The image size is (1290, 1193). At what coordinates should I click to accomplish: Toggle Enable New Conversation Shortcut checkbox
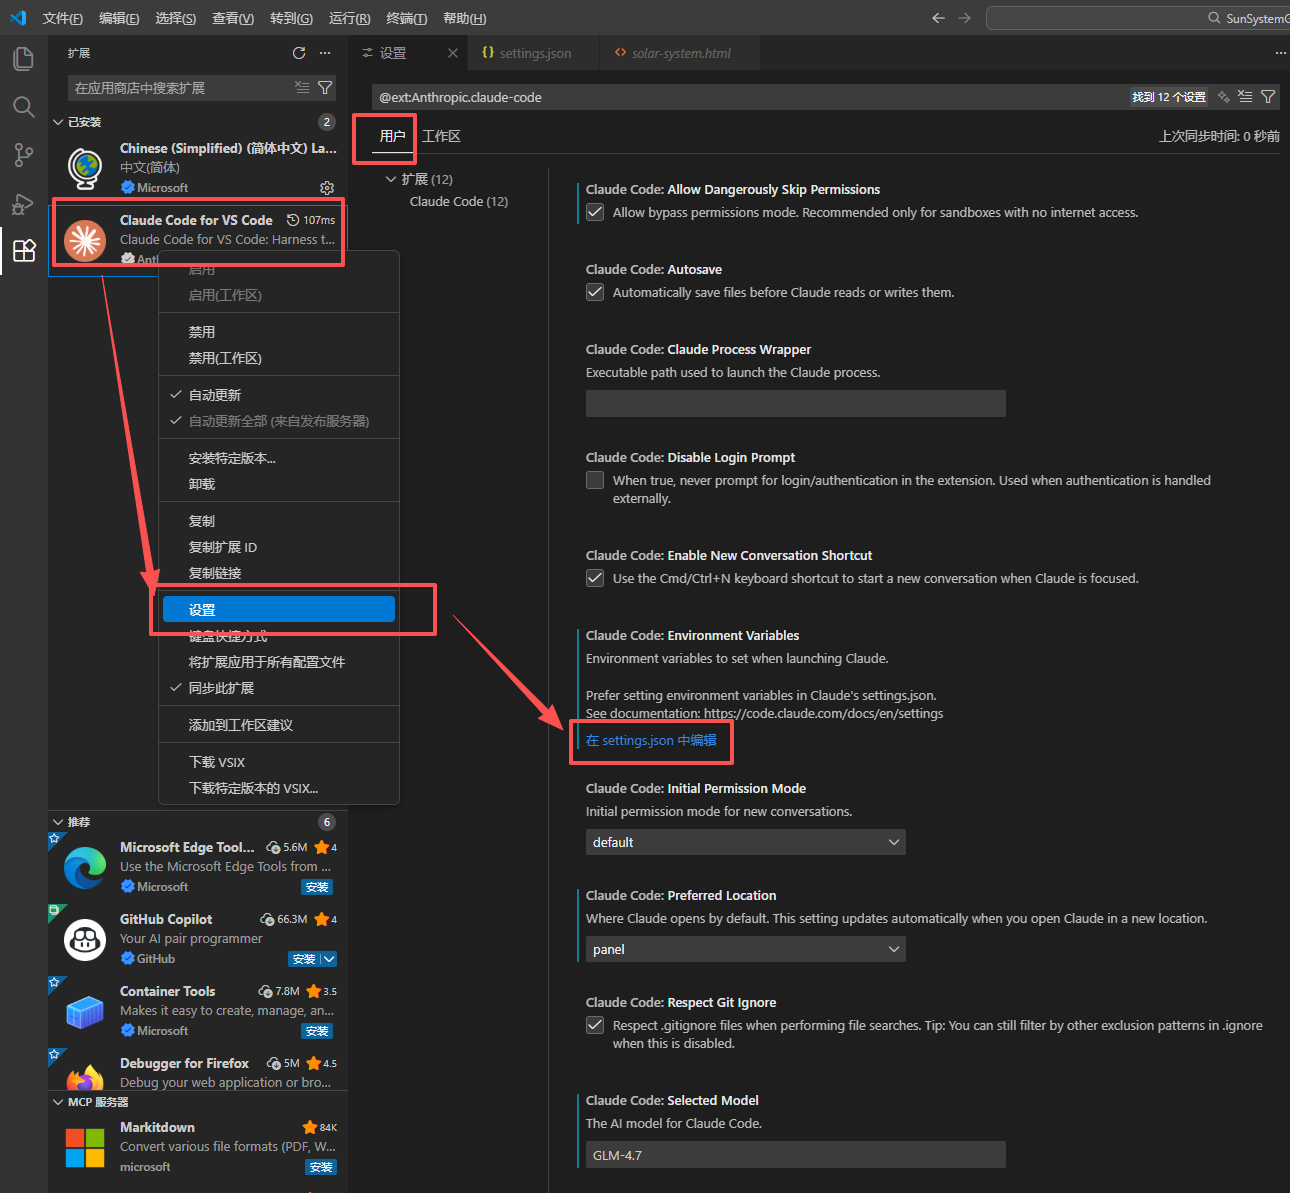pyautogui.click(x=595, y=578)
